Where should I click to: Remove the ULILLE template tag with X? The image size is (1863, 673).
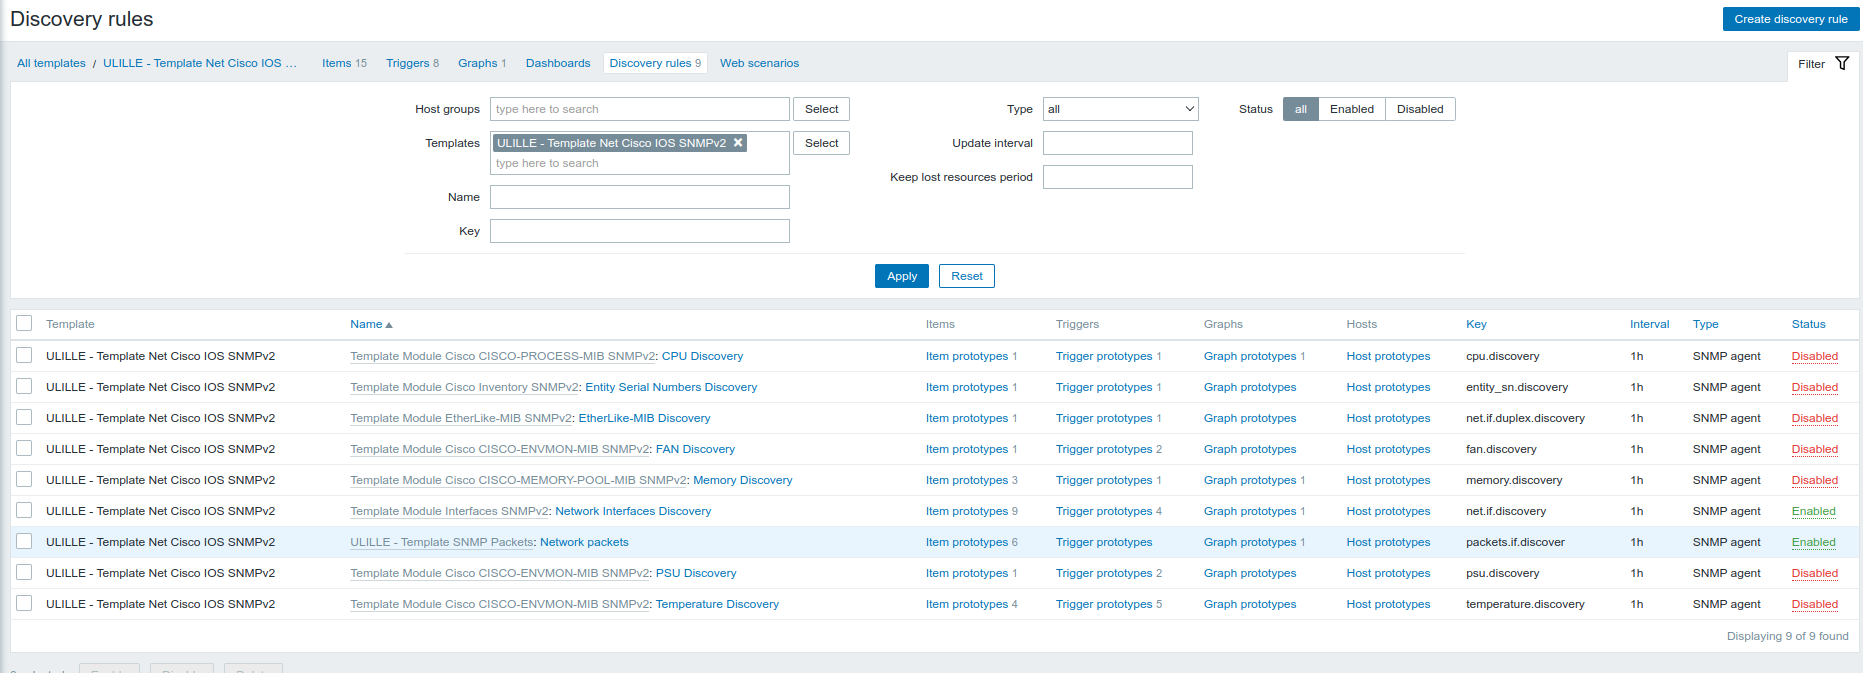point(738,143)
